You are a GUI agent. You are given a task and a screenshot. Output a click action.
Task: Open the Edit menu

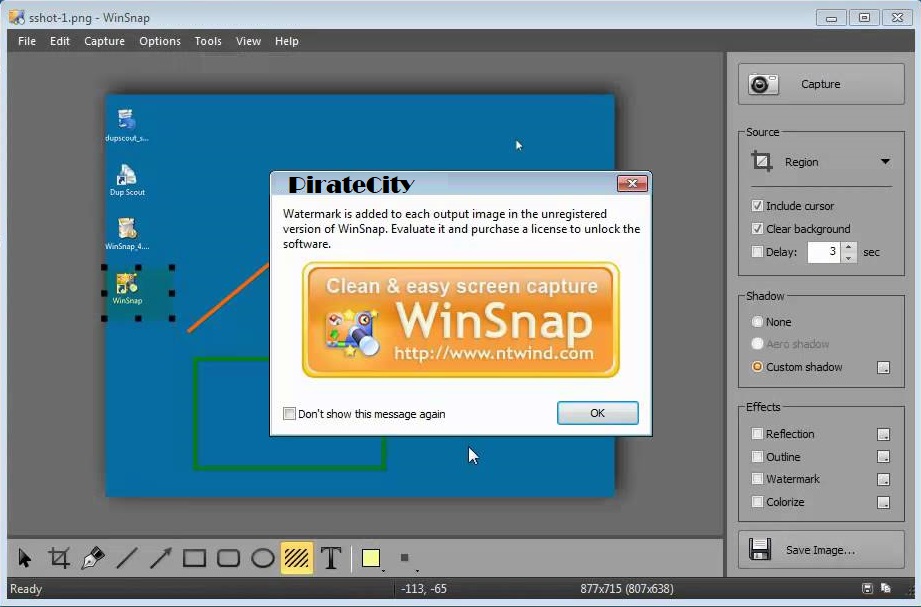[x=60, y=41]
